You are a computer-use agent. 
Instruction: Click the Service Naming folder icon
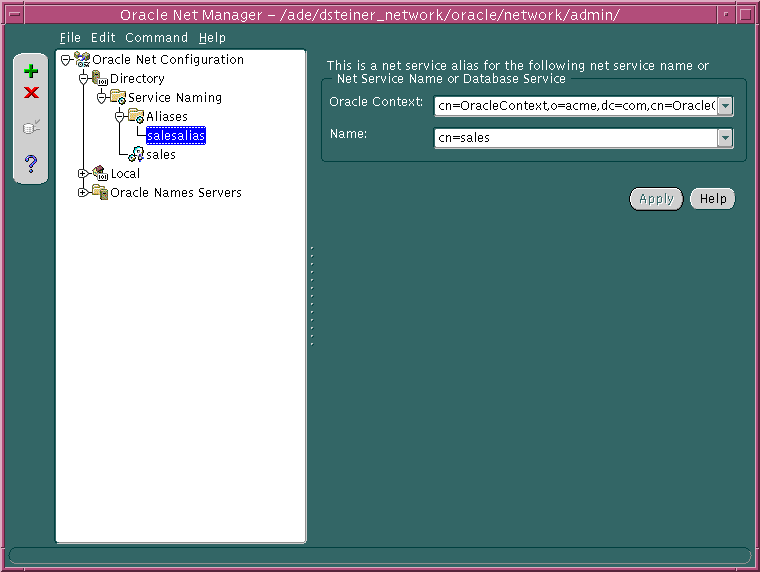118,98
